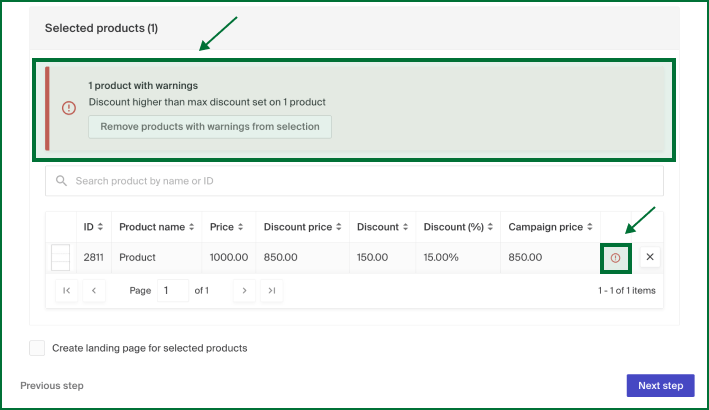709x410 pixels.
Task: Click Remove products with warnings from selection
Action: (210, 127)
